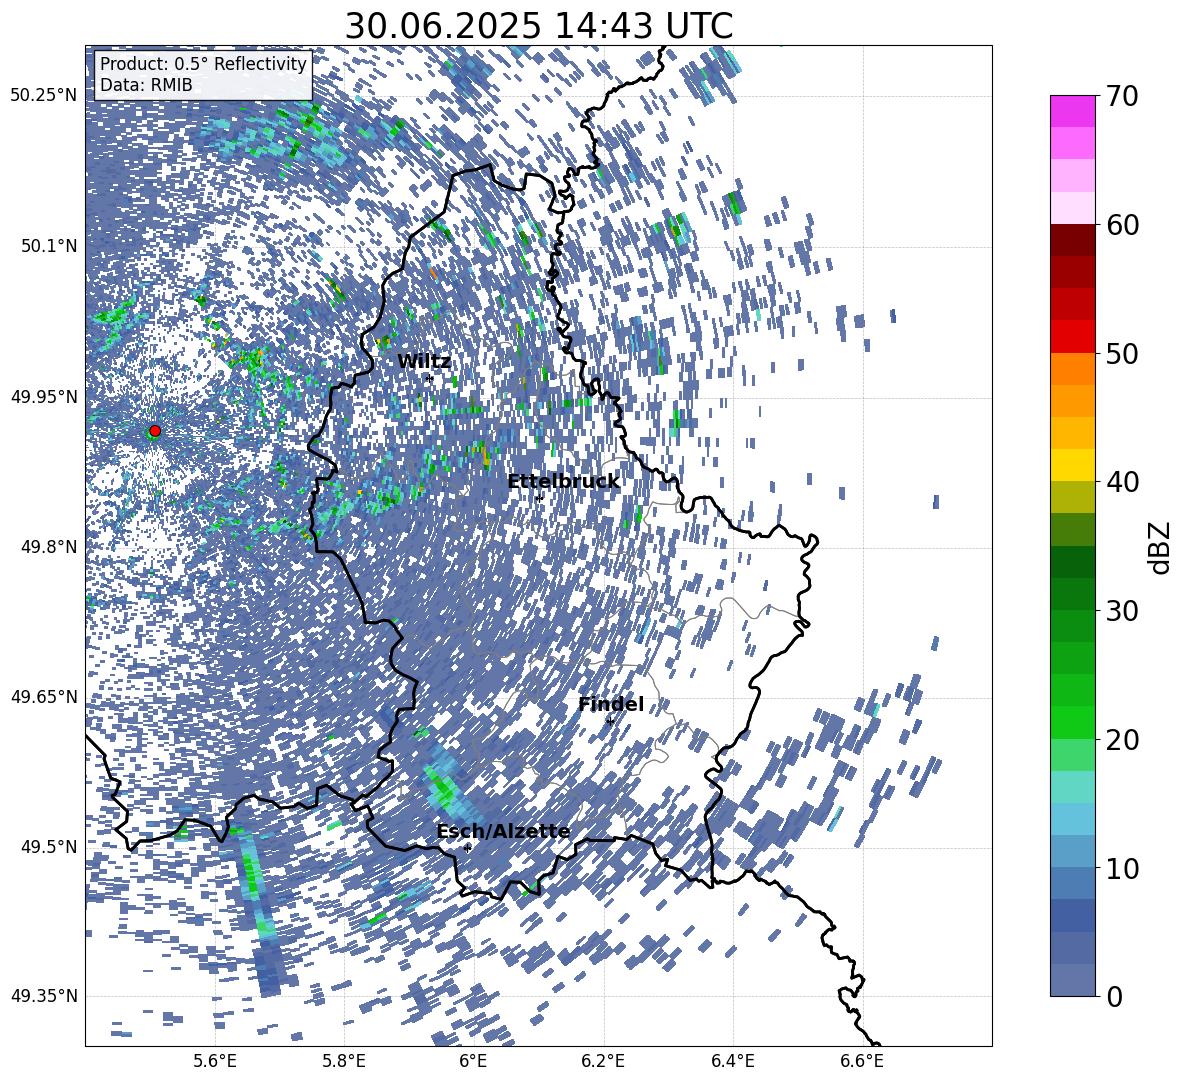Click the Esch/Alzette station marker point
The image size is (1184, 1081).
[x=467, y=848]
